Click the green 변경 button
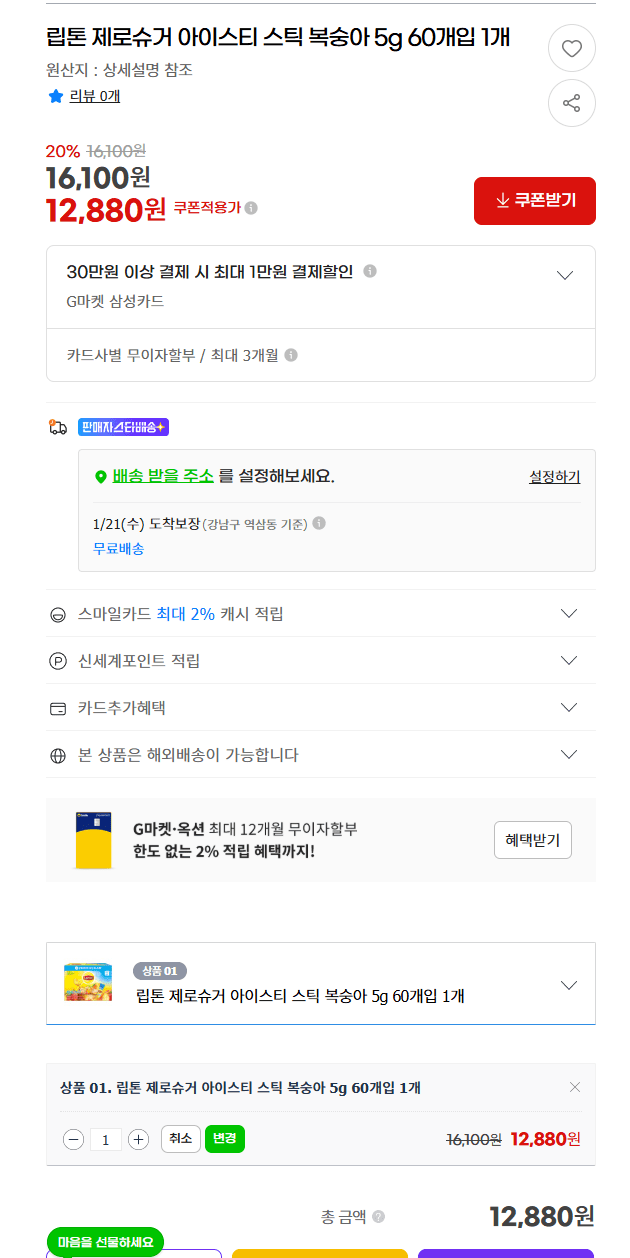Image resolution: width=630 pixels, height=1258 pixels. [225, 1139]
